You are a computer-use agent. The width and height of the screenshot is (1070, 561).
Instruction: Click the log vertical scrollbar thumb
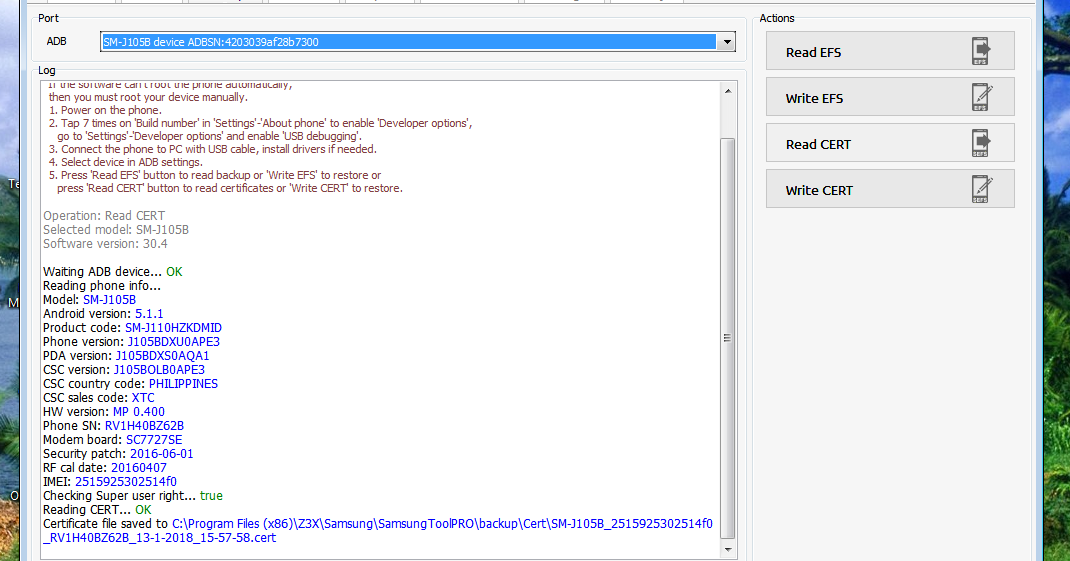click(727, 338)
